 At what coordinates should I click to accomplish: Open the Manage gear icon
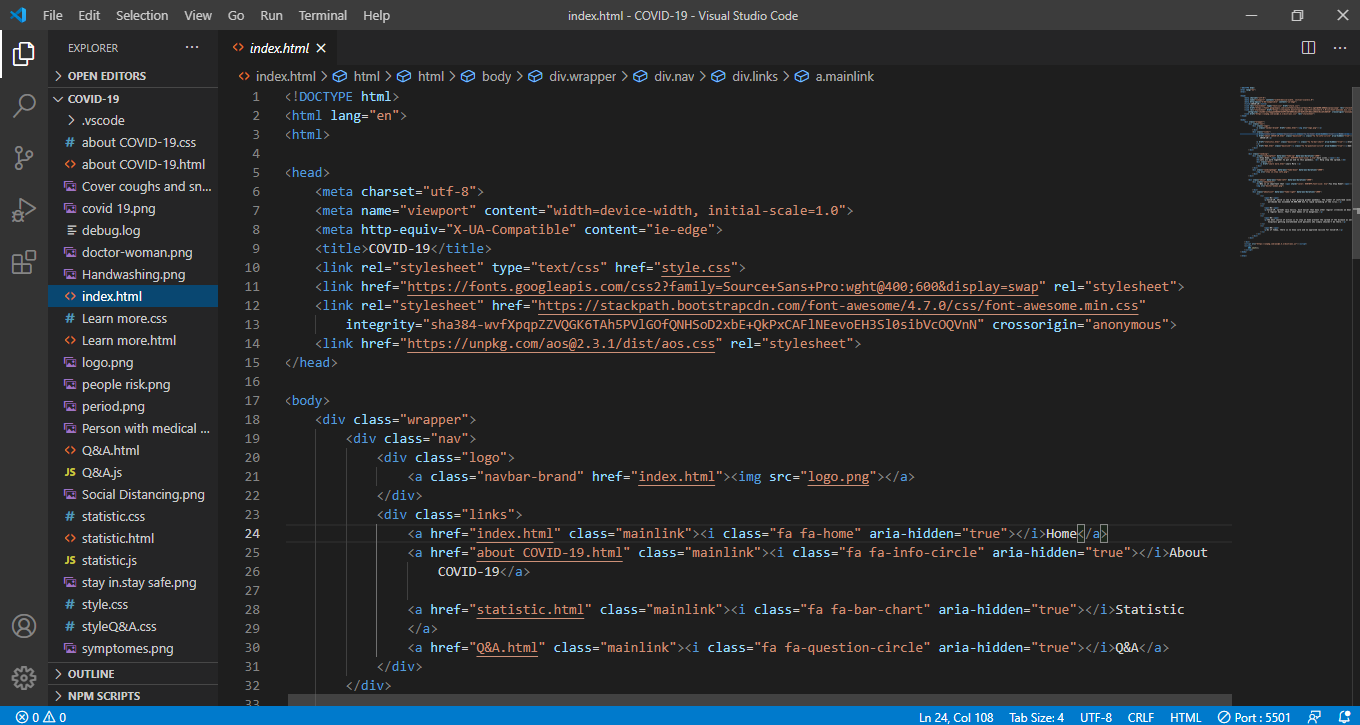(24, 677)
